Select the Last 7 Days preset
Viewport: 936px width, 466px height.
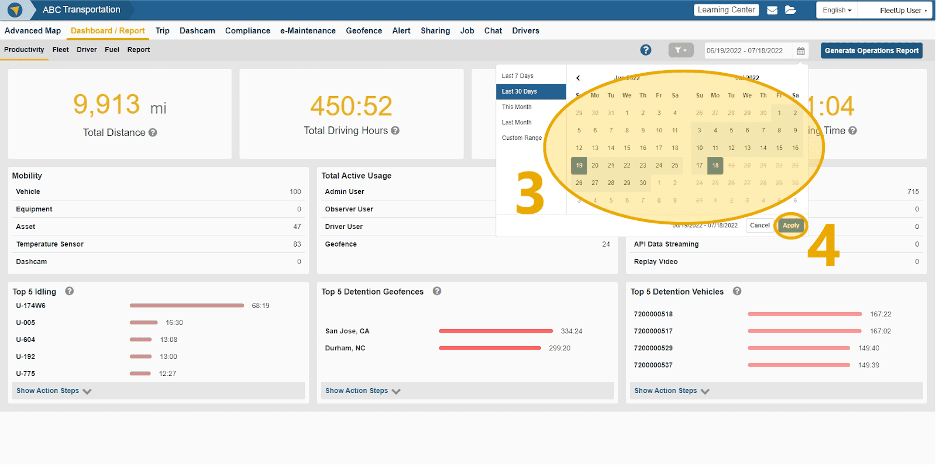518,76
